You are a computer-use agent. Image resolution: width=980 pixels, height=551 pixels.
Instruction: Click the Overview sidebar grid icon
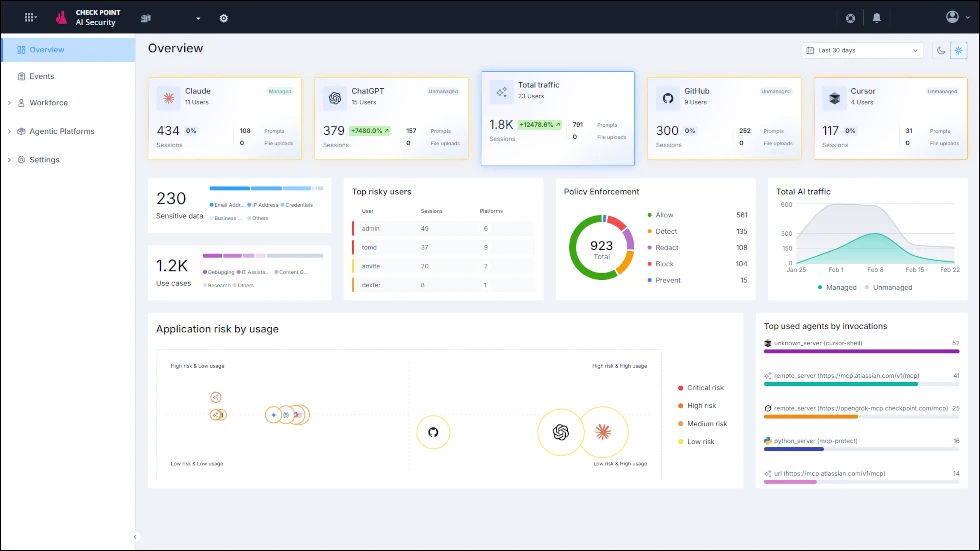pyautogui.click(x=21, y=49)
